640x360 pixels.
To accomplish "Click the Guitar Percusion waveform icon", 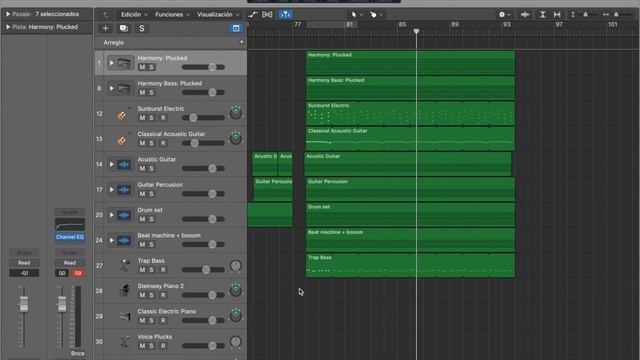I will tap(124, 190).
